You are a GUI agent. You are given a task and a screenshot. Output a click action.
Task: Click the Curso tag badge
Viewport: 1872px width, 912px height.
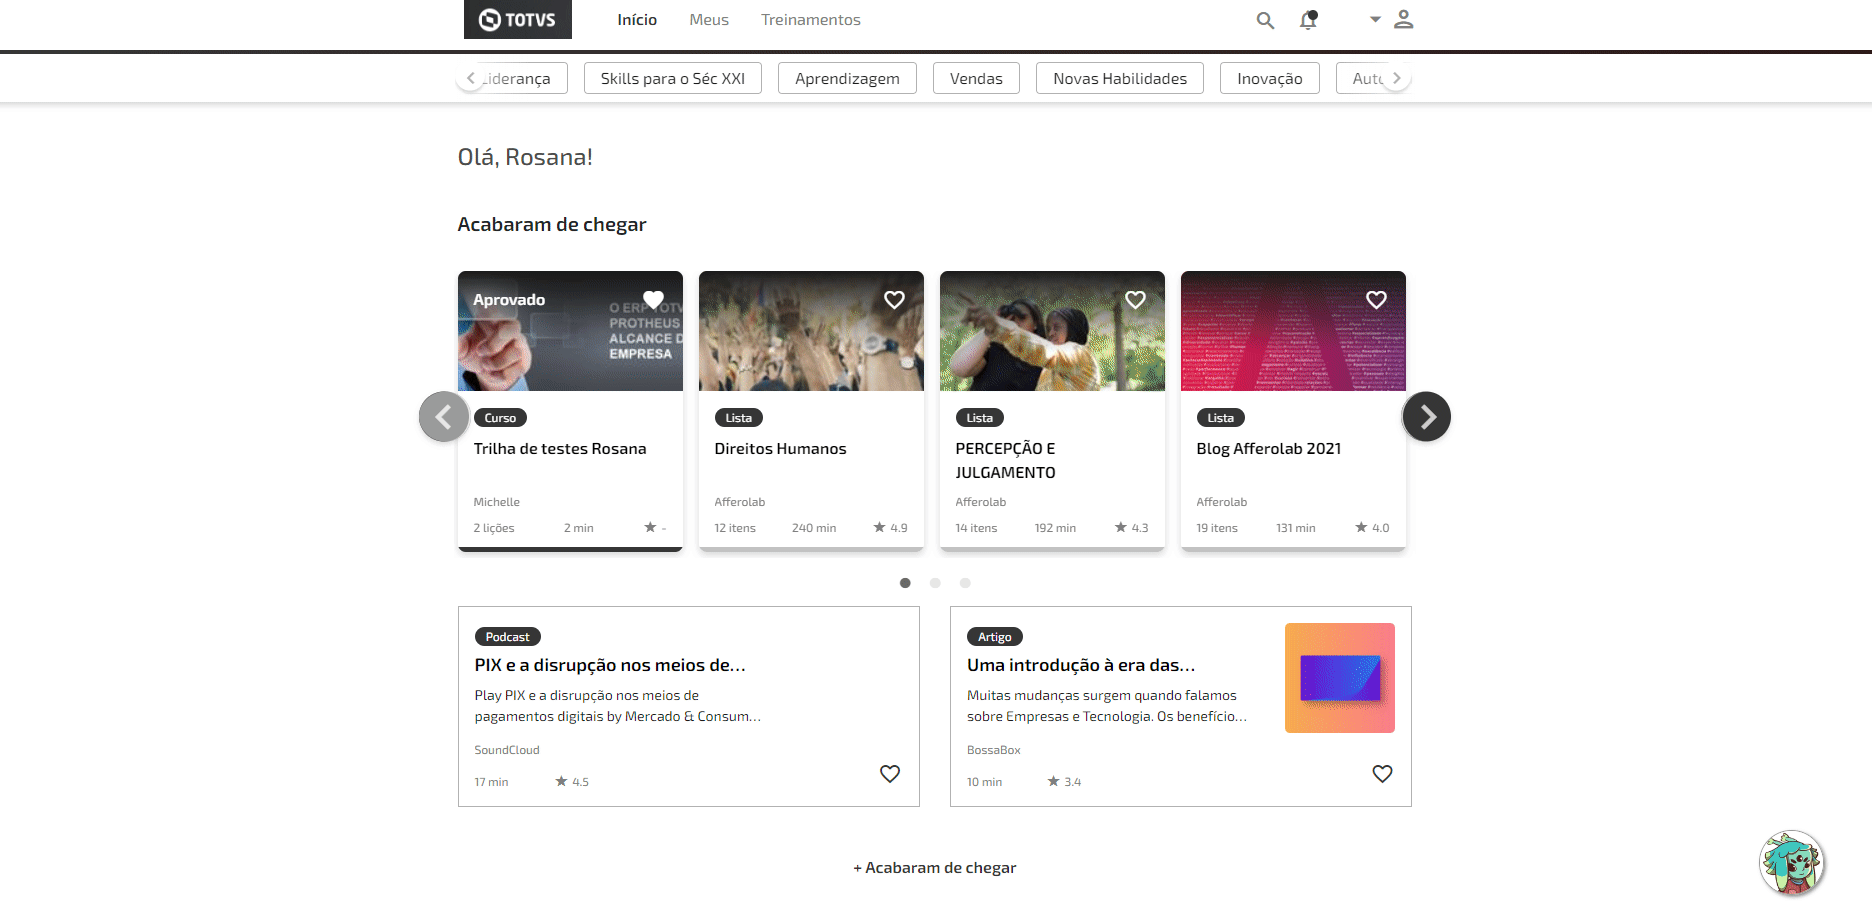click(x=500, y=418)
